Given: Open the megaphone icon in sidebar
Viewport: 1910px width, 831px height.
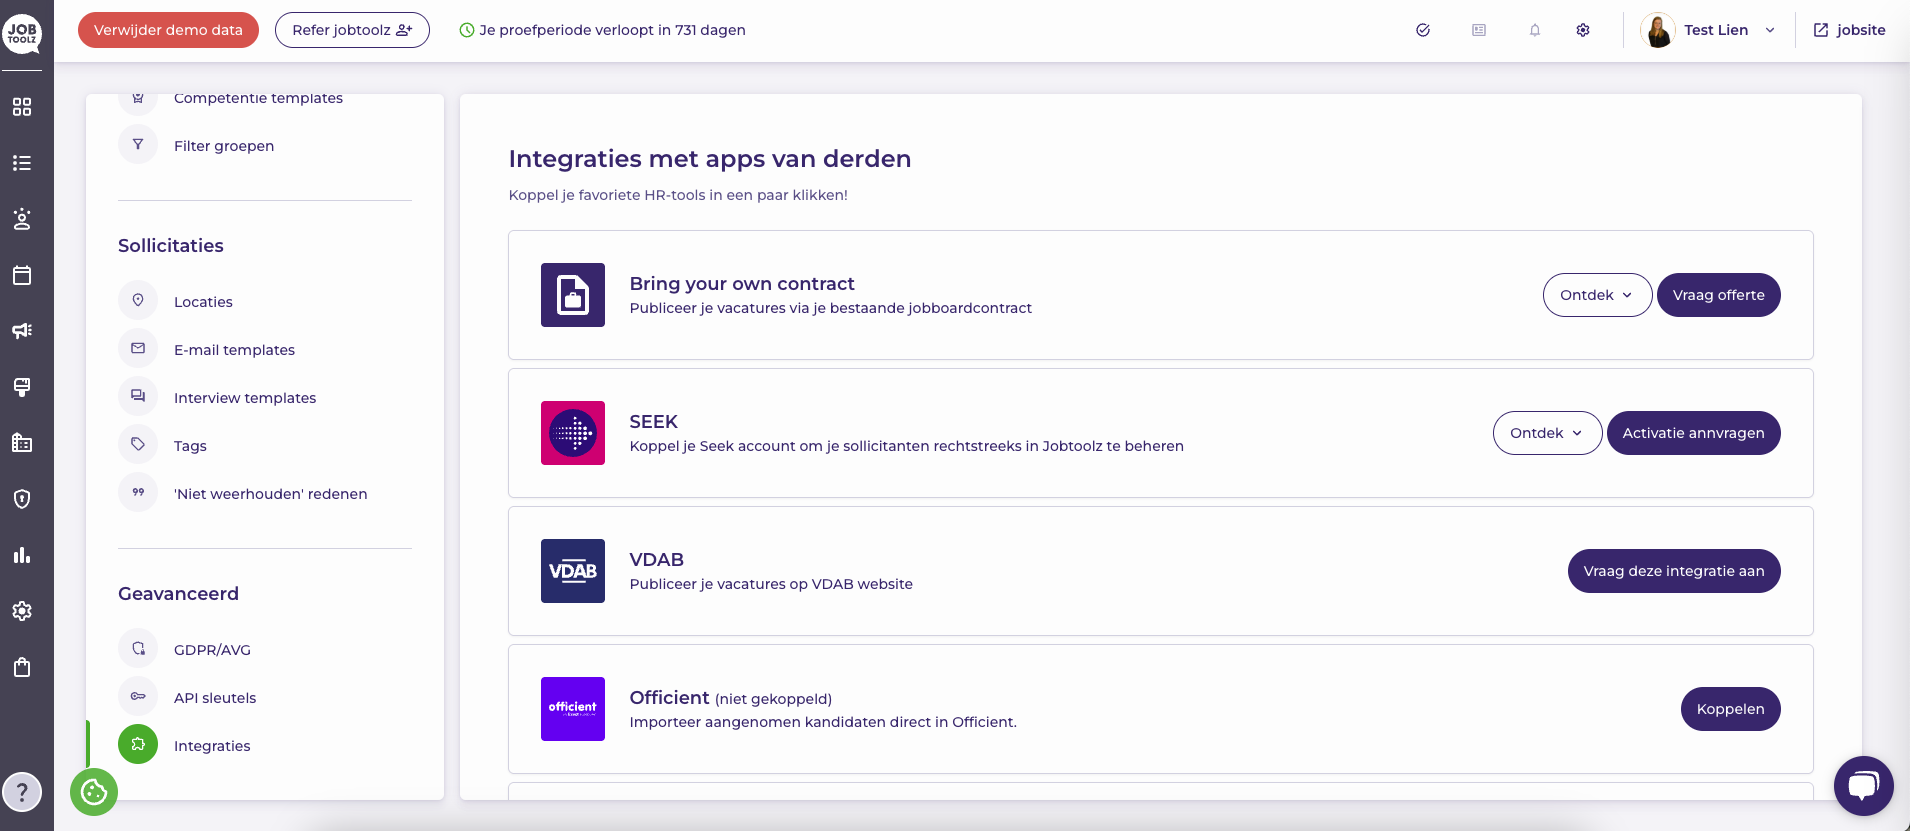Looking at the screenshot, I should pyautogui.click(x=22, y=331).
